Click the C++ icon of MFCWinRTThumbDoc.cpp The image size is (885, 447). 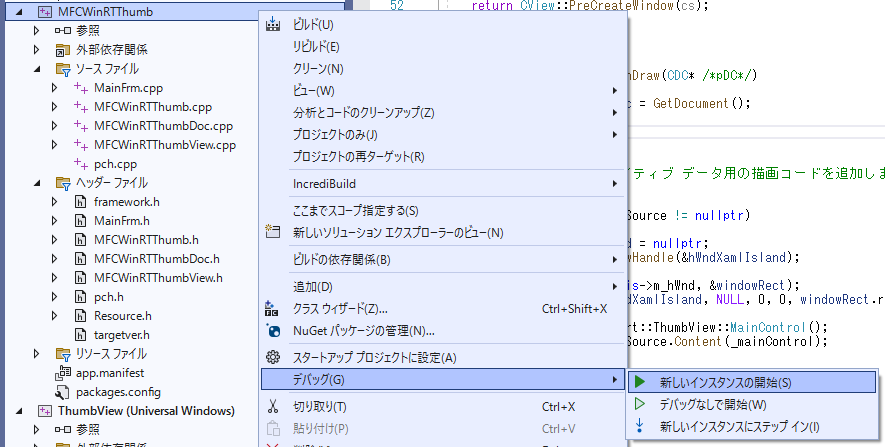pyautogui.click(x=81, y=126)
